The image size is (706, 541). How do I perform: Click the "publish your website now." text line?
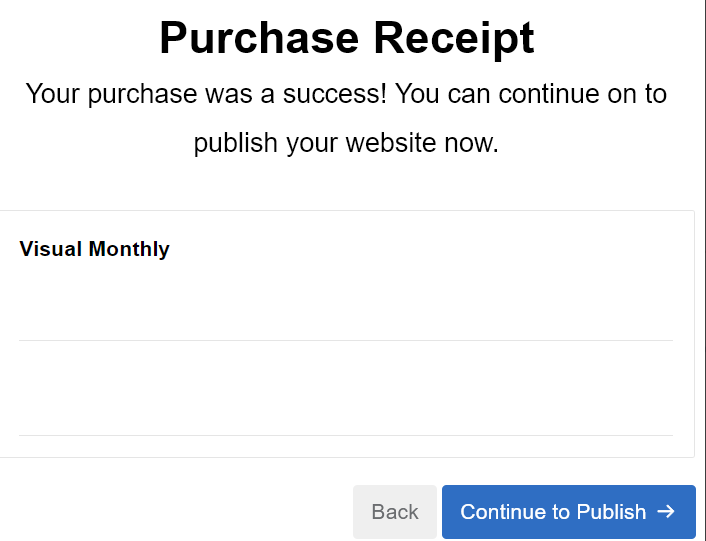346,142
